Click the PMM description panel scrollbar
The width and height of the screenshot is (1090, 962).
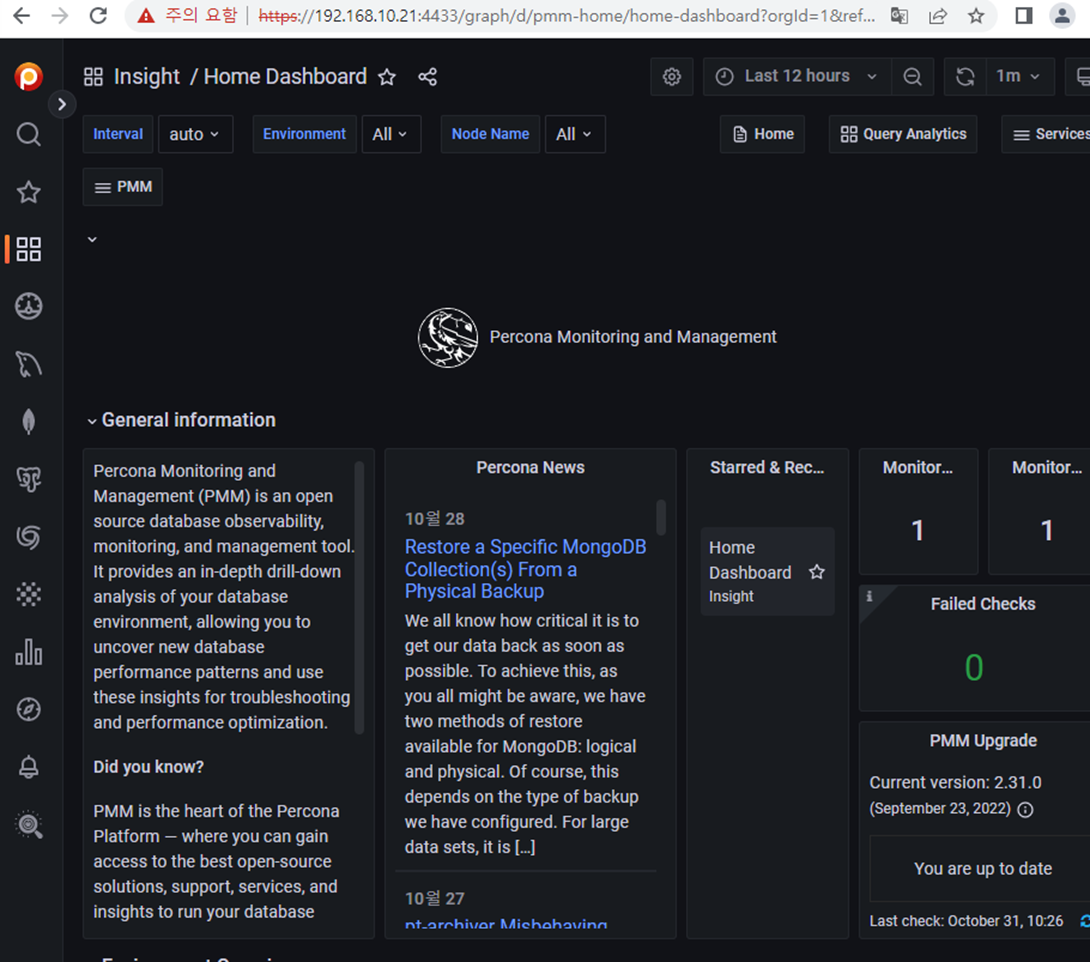(x=359, y=597)
